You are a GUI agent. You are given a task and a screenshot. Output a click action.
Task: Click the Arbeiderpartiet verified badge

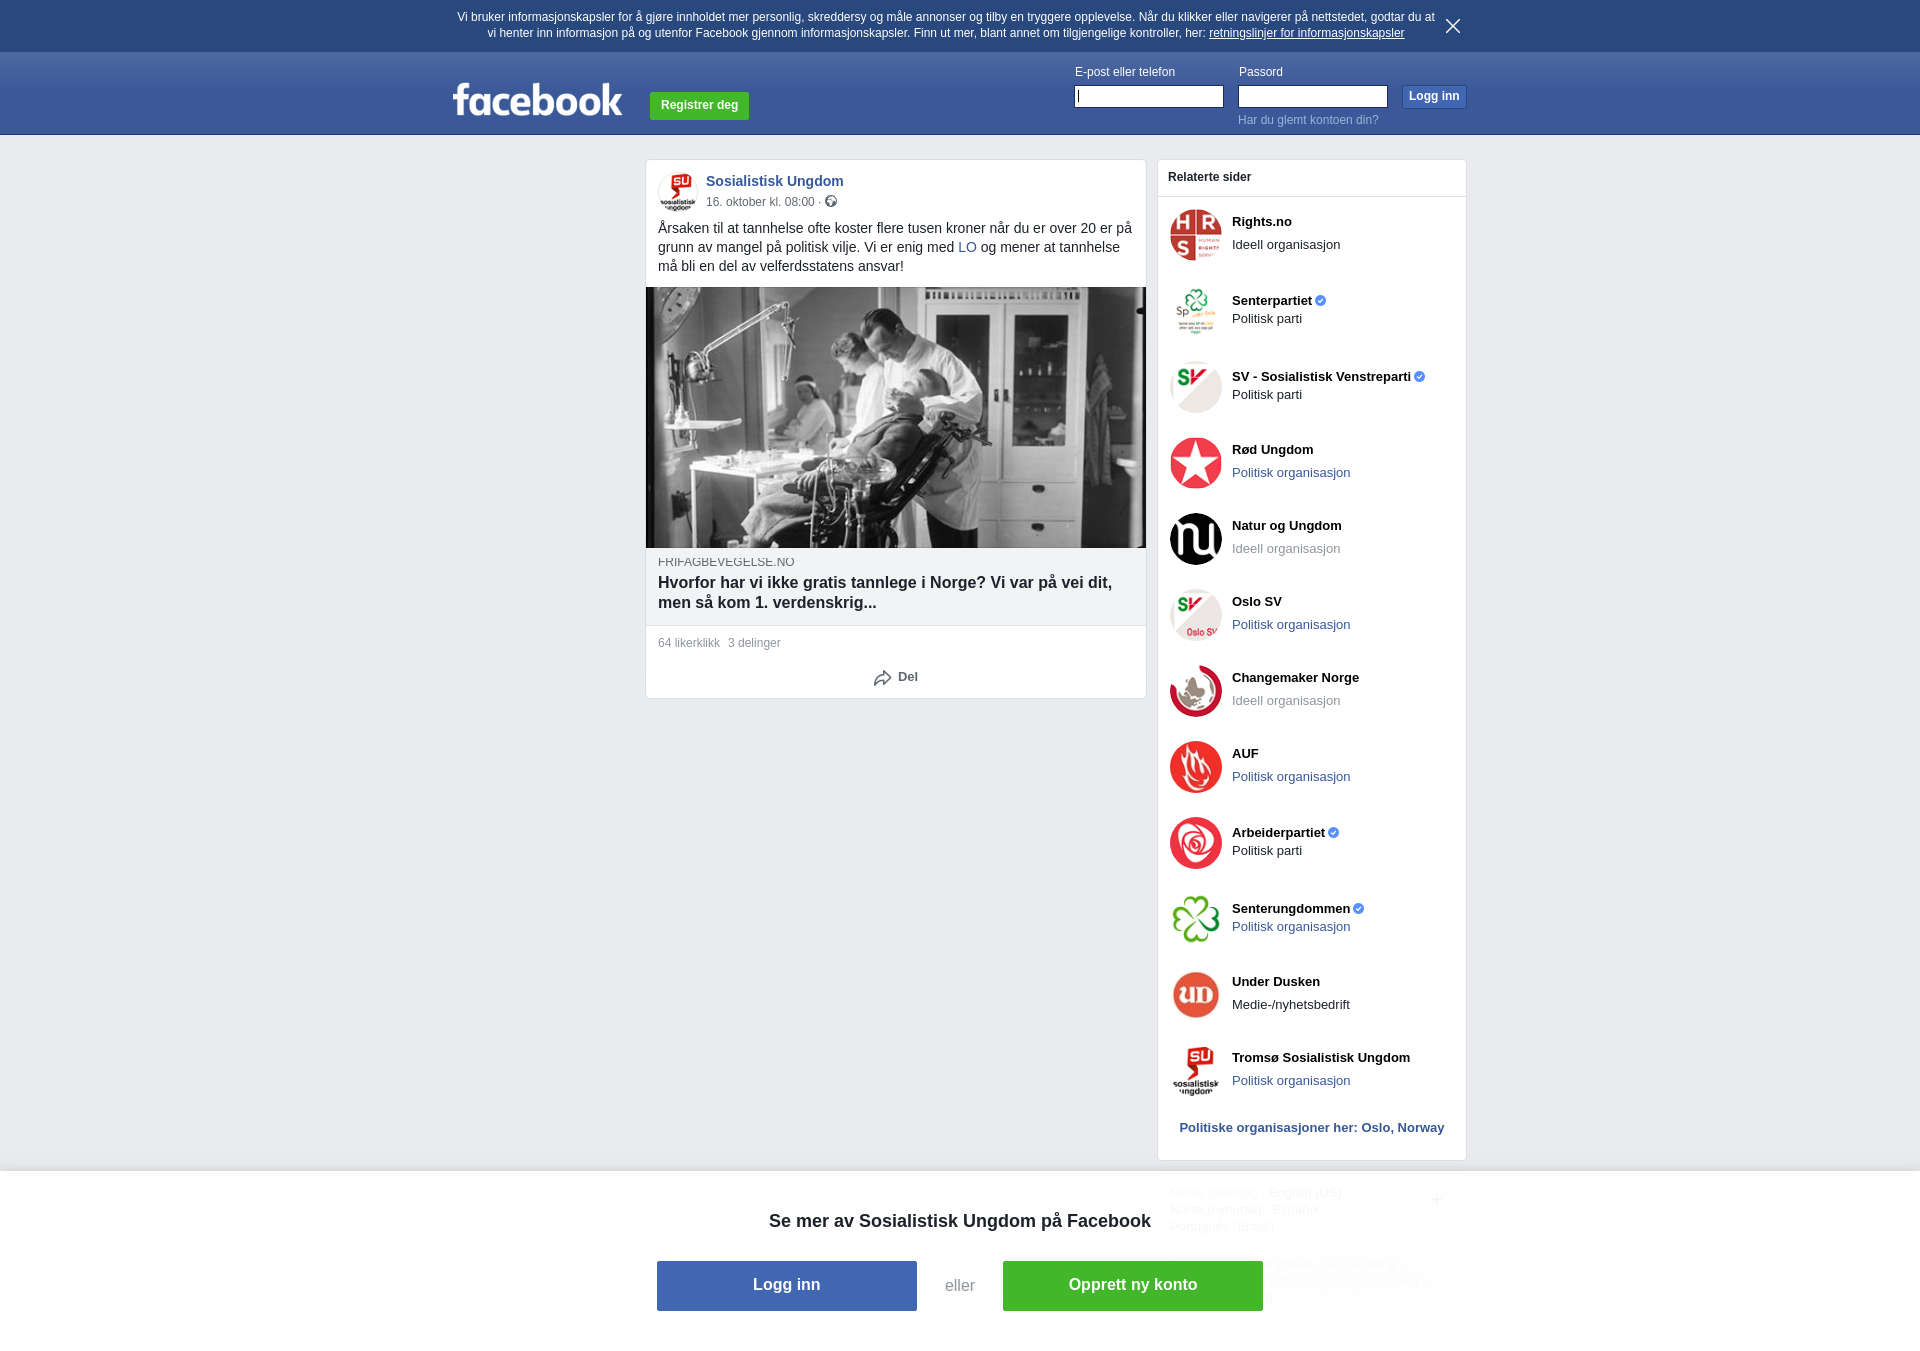point(1334,833)
